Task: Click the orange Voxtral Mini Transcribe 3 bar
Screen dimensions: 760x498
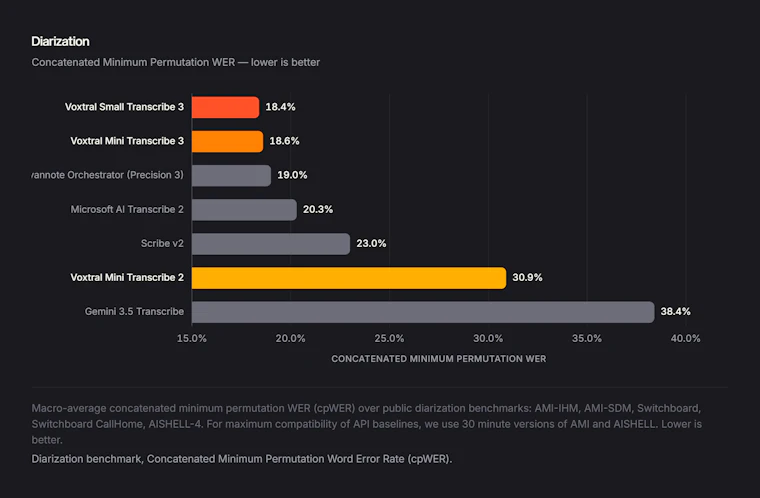Action: 227,141
